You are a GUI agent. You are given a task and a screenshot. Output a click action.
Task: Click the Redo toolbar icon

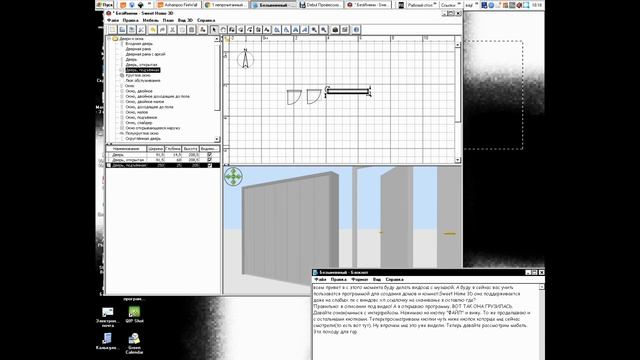pos(162,30)
